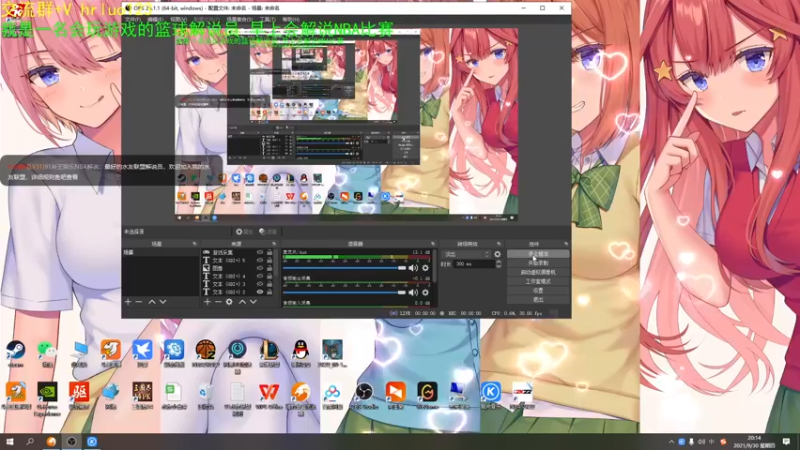Pop out the Scenes dock via its header icon

(194, 244)
